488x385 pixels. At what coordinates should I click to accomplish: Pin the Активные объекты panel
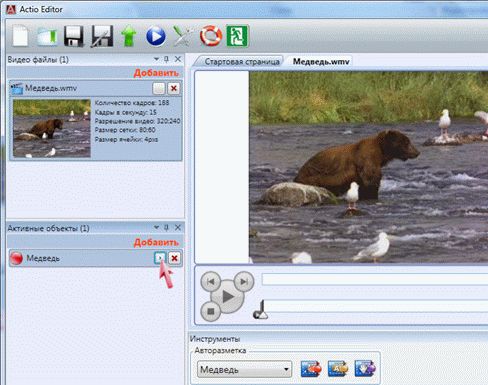pos(166,228)
